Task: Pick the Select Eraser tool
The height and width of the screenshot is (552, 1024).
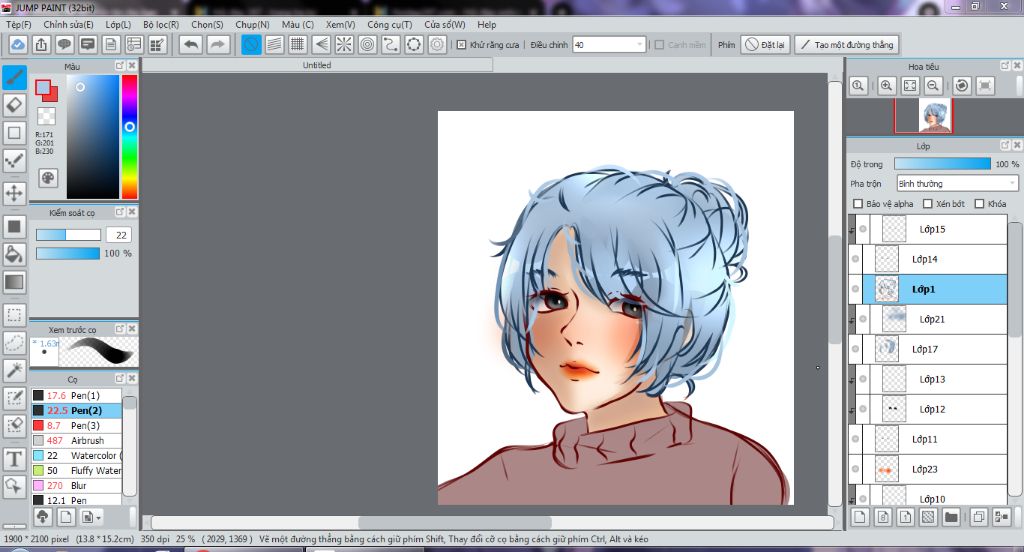Action: click(14, 425)
